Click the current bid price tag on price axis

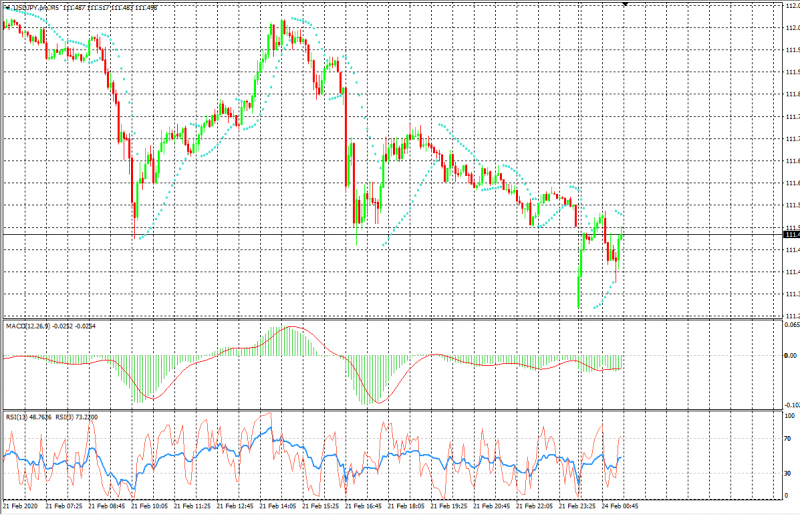pyautogui.click(x=790, y=233)
